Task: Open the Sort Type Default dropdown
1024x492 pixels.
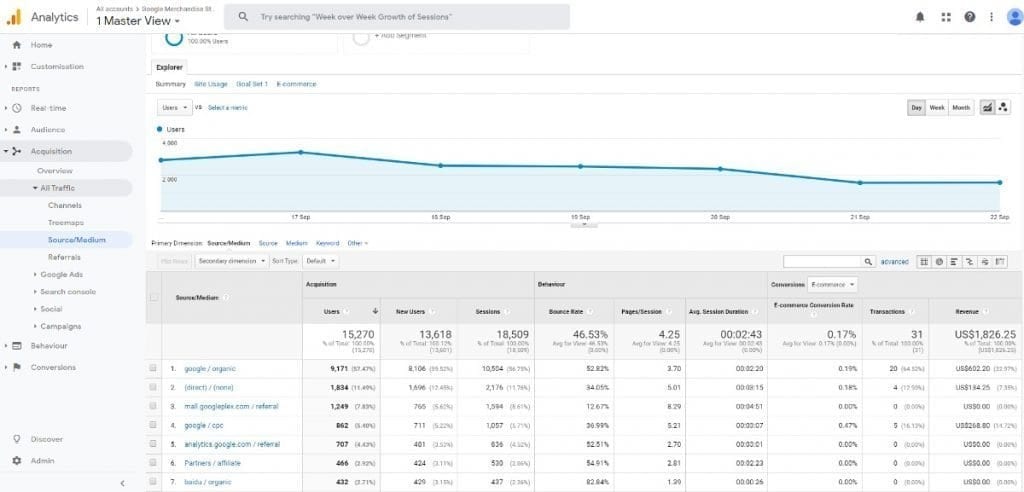Action: pyautogui.click(x=321, y=261)
